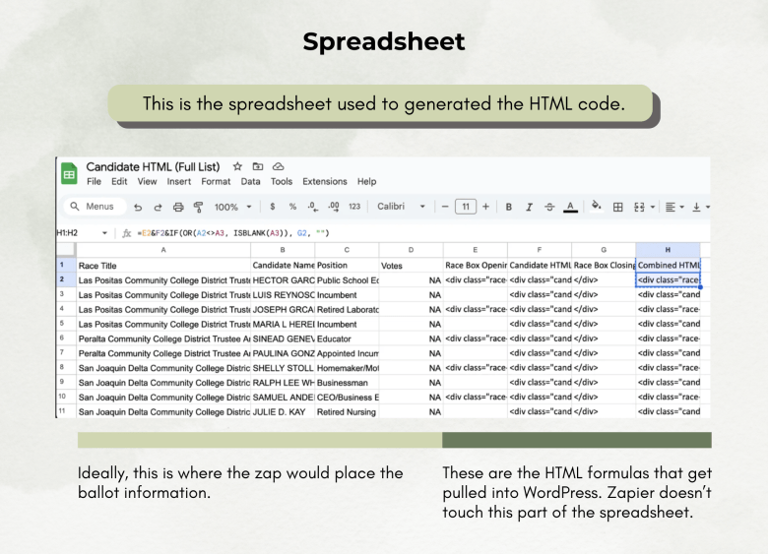The image size is (768, 554).
Task: Click the undo arrow icon
Action: click(138, 207)
